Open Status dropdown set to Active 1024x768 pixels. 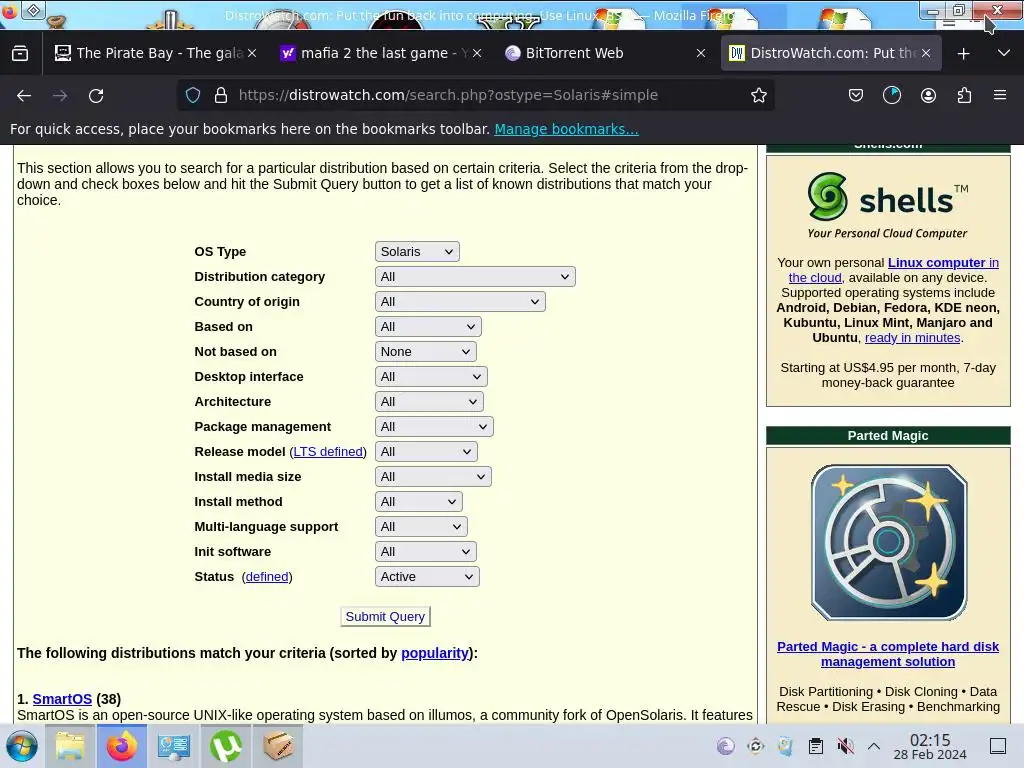point(427,577)
